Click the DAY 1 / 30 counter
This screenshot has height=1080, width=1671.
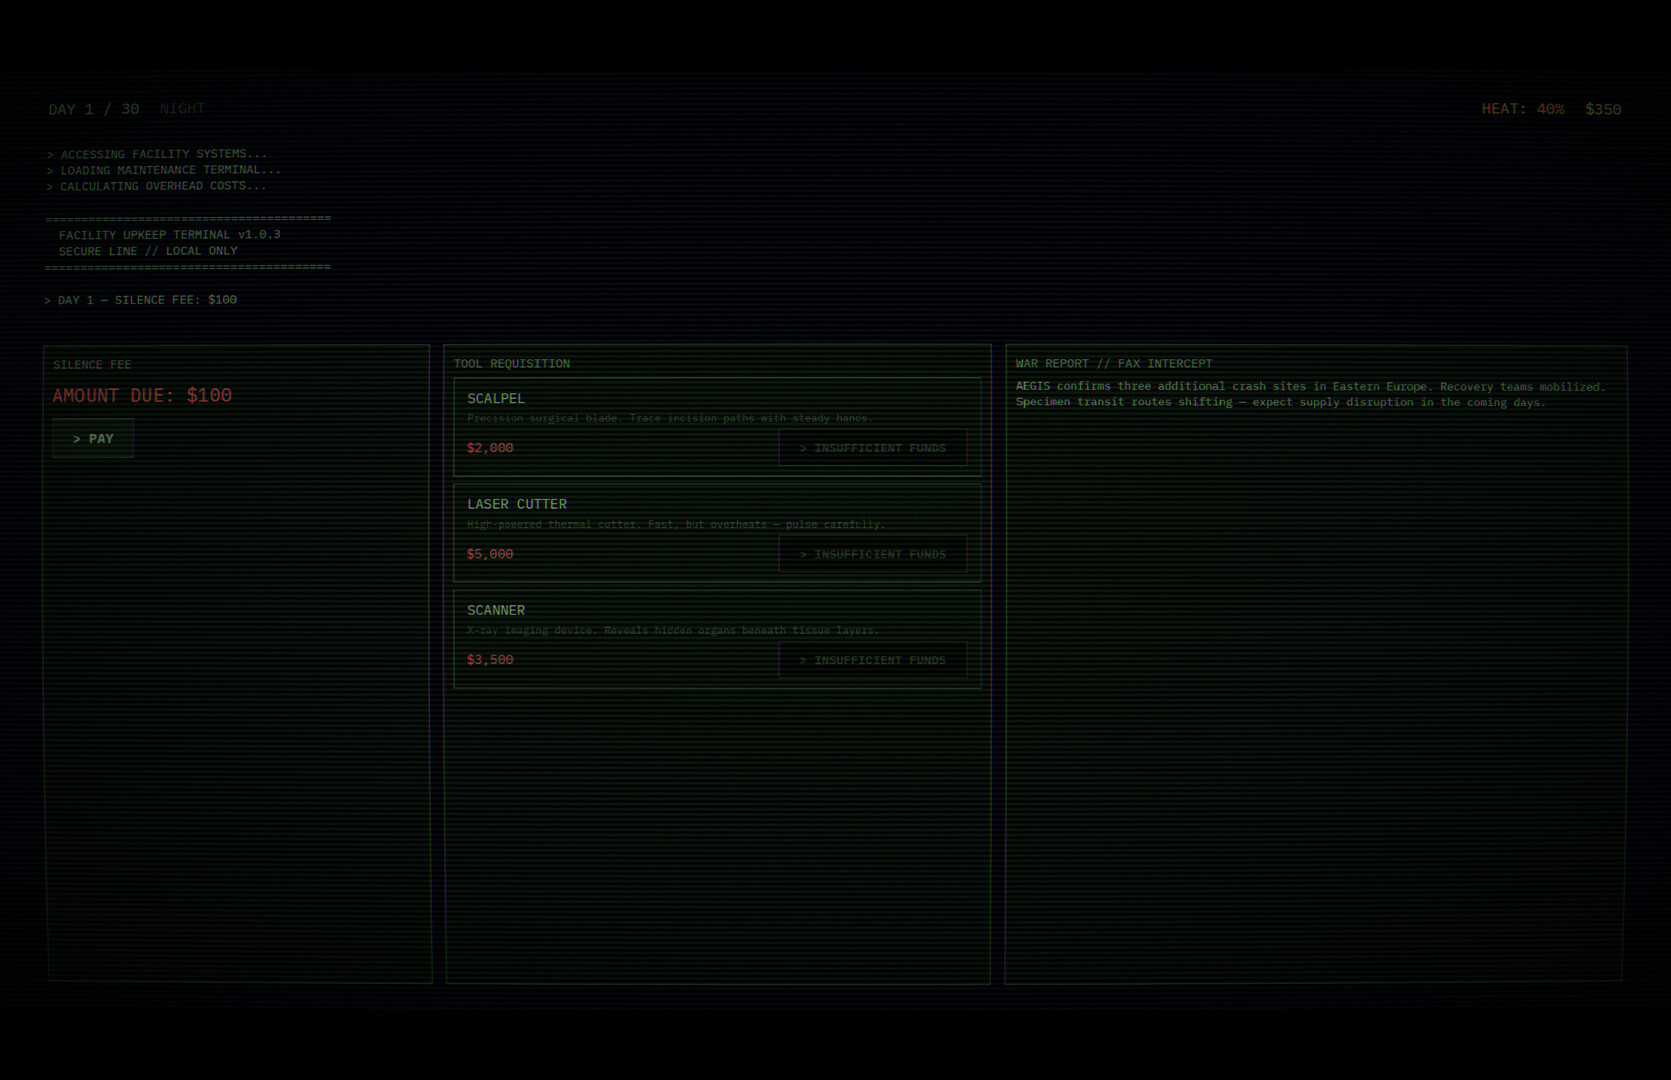tap(94, 109)
